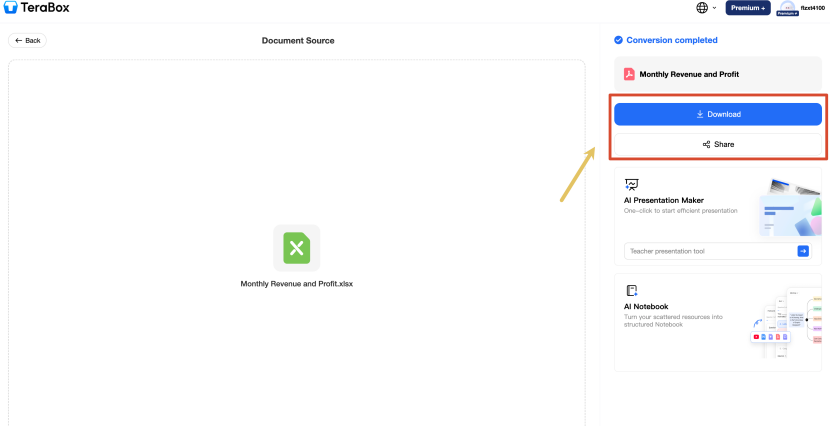The width and height of the screenshot is (830, 426).
Task: Submit presentation topic with arrow button
Action: tap(803, 251)
